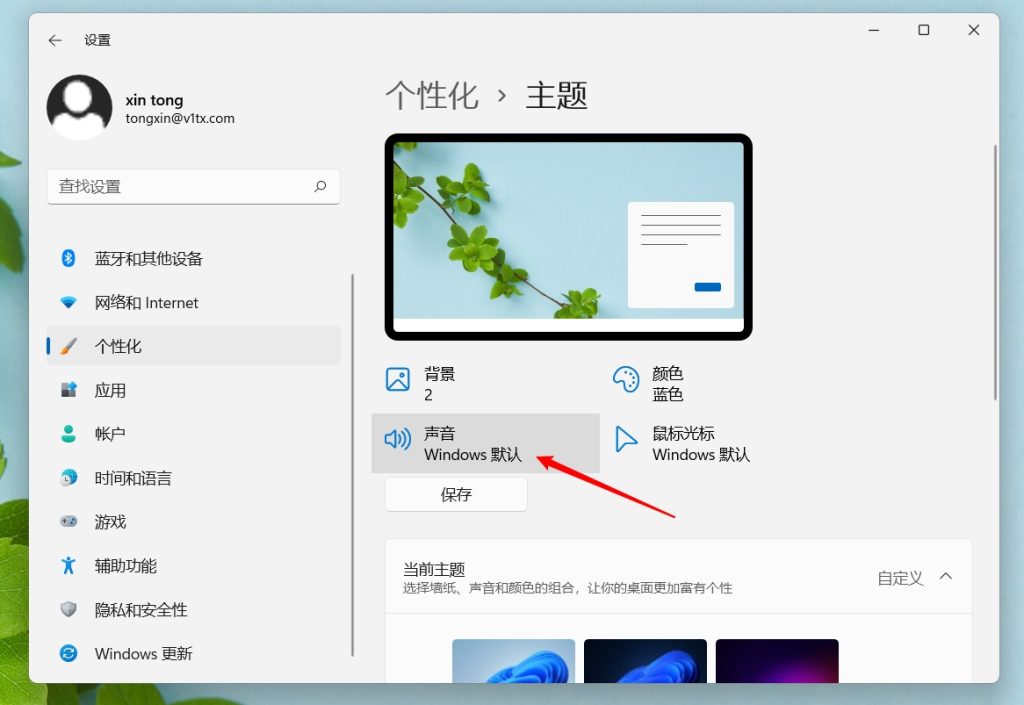Image resolution: width=1024 pixels, height=705 pixels.
Task: Click the Time and language clock icon
Action: (x=69, y=478)
